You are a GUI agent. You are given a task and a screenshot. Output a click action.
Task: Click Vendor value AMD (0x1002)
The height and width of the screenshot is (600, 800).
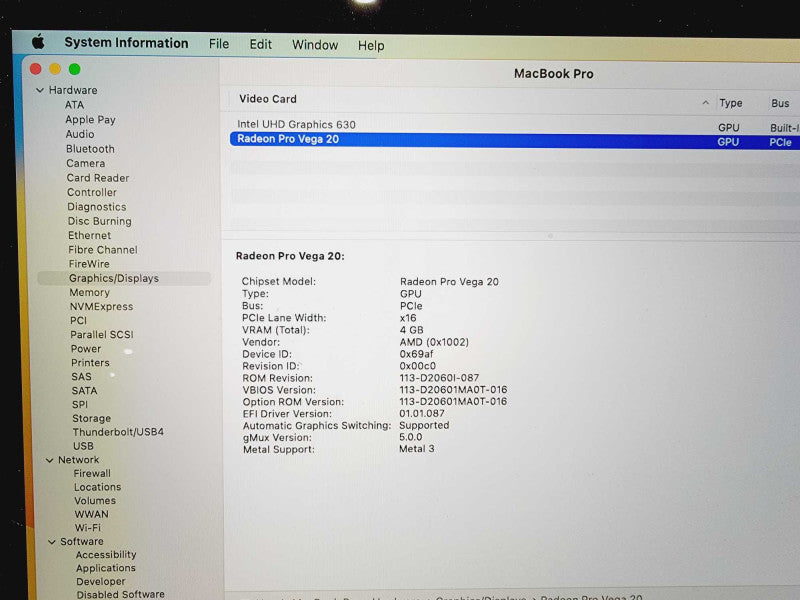pos(434,342)
